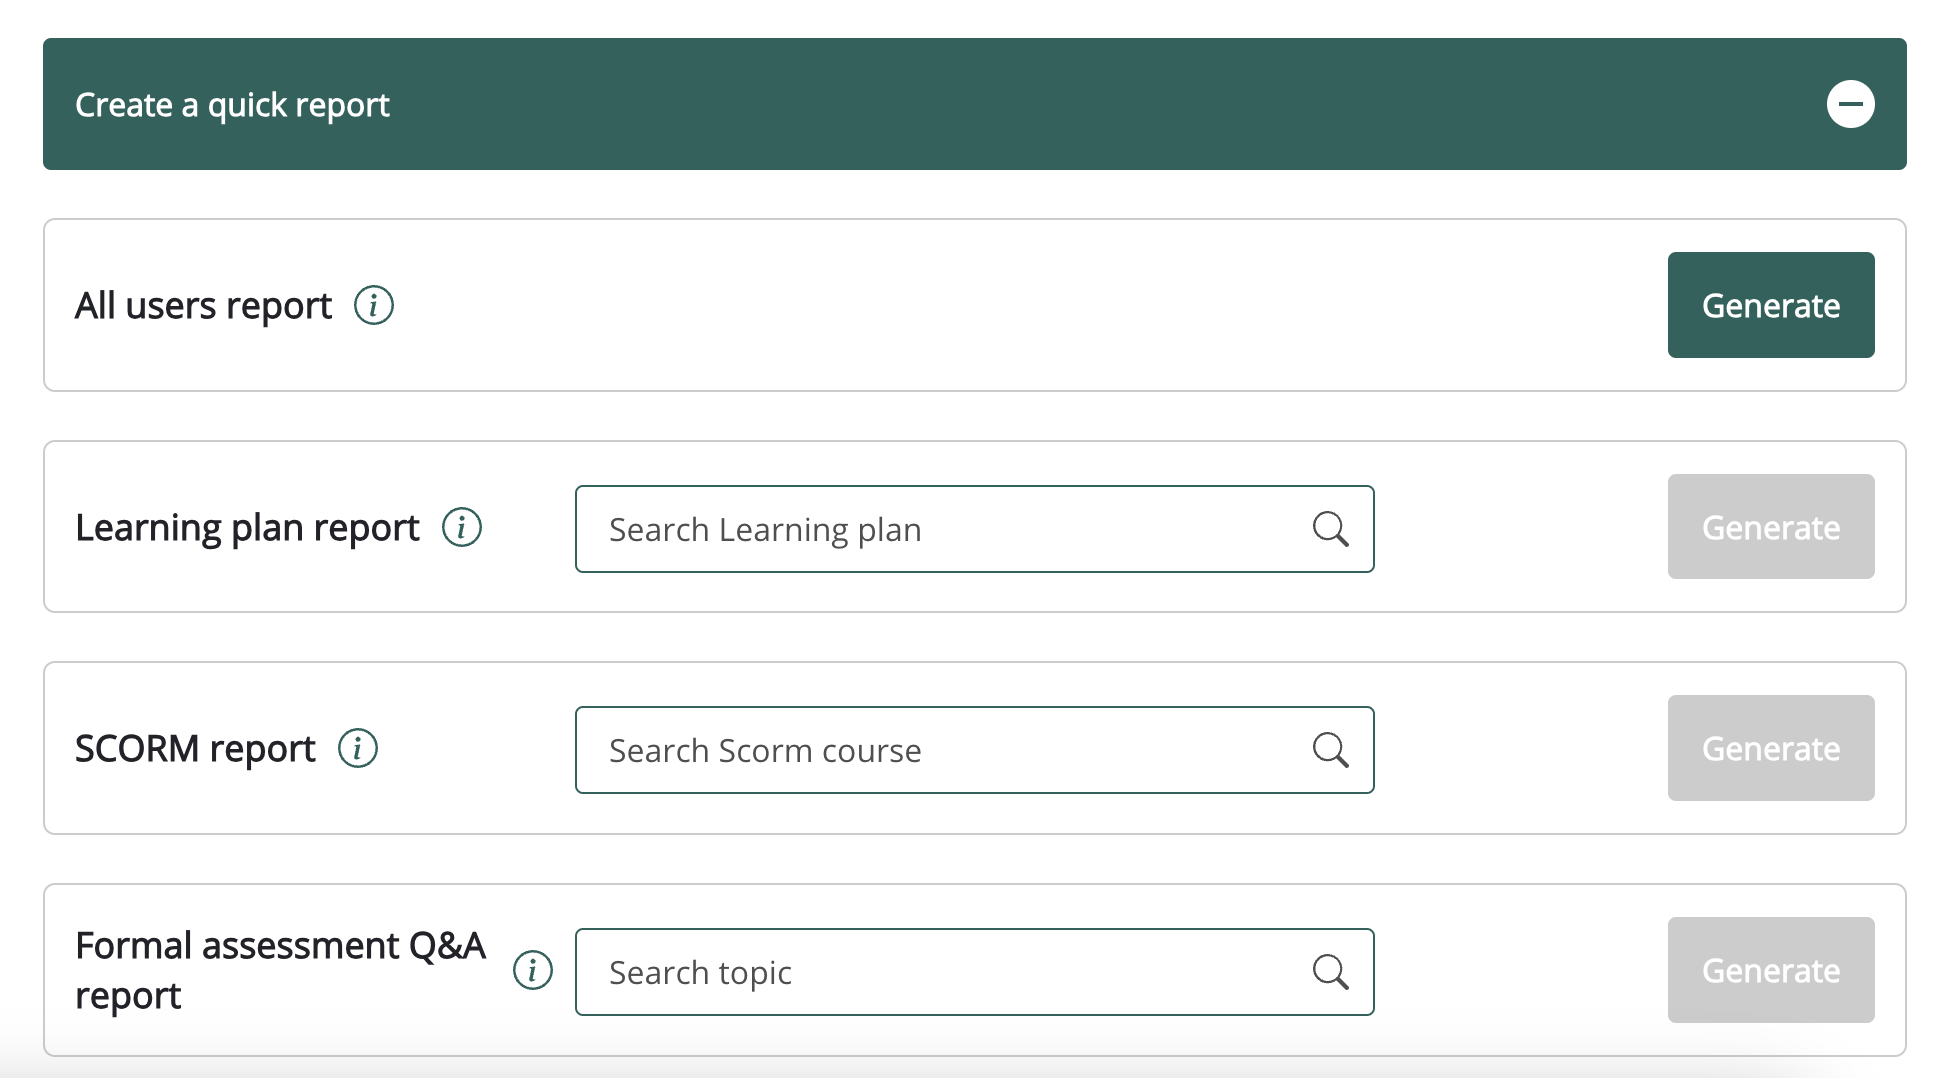This screenshot has height=1078, width=1944.
Task: Generate the Formal assessment Q&A report
Action: (1770, 970)
